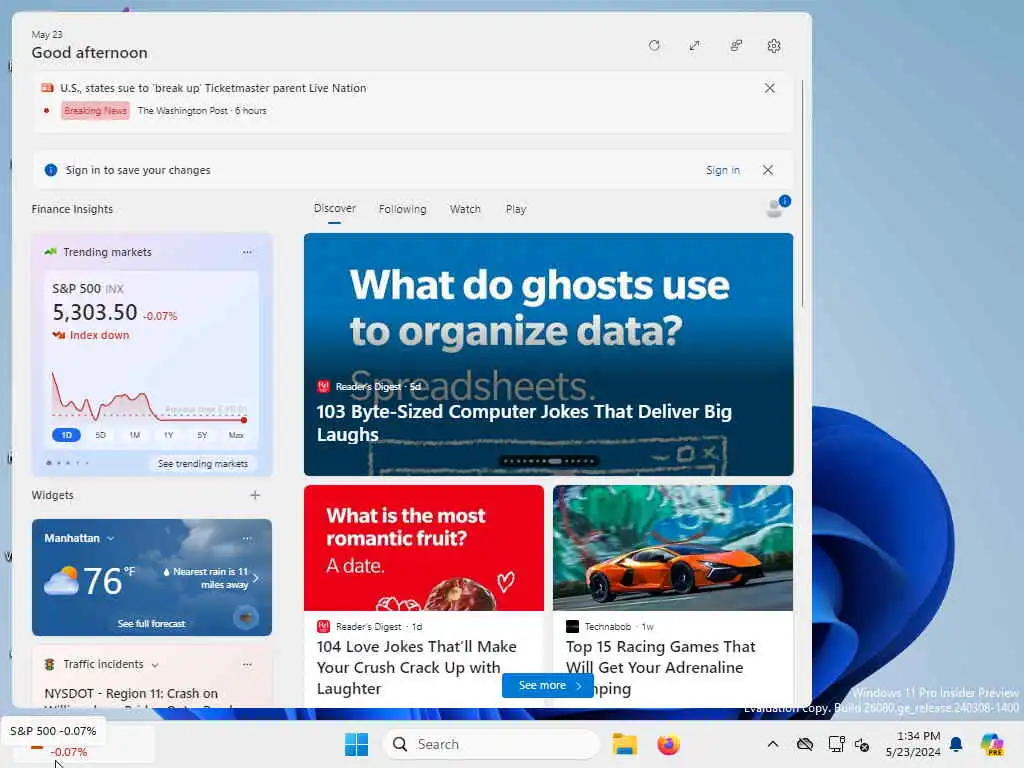Open the clock and date flyout
1024x768 pixels.
[x=913, y=744]
